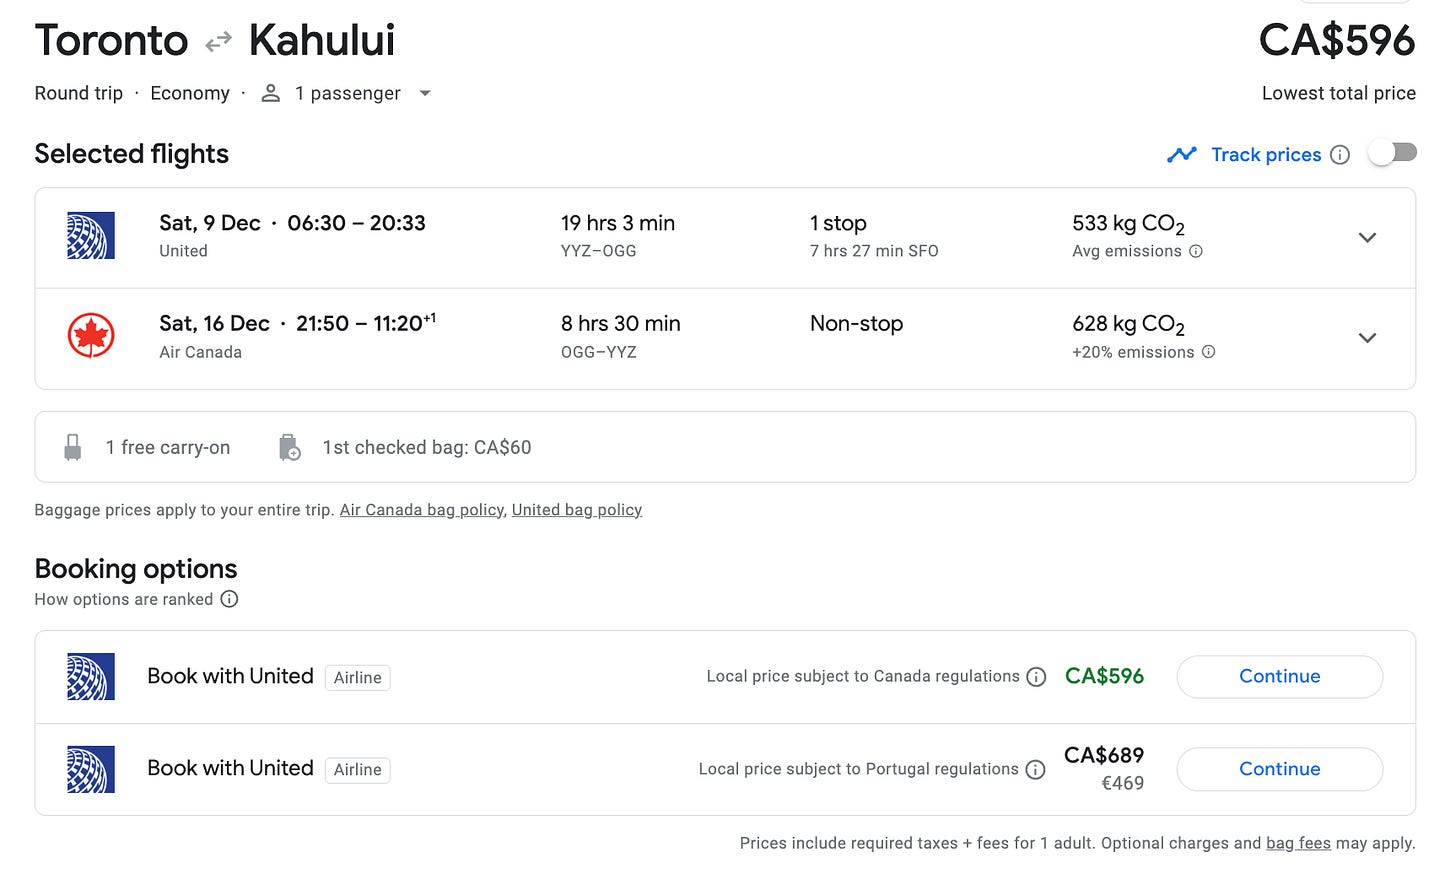This screenshot has height=874, width=1456.
Task: Click the Track prices info icon
Action: point(1340,155)
